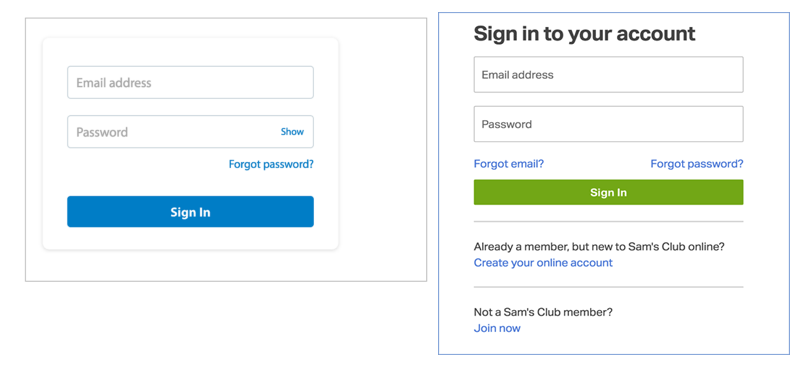Click Already a member, but new text
800x370 pixels.
coord(599,246)
